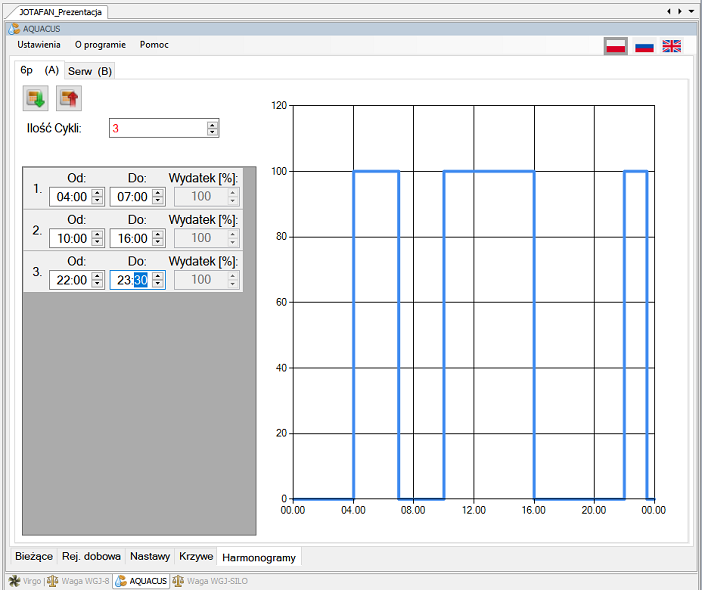The image size is (702, 590).
Task: Switch language to Russian flag
Action: pyautogui.click(x=645, y=46)
